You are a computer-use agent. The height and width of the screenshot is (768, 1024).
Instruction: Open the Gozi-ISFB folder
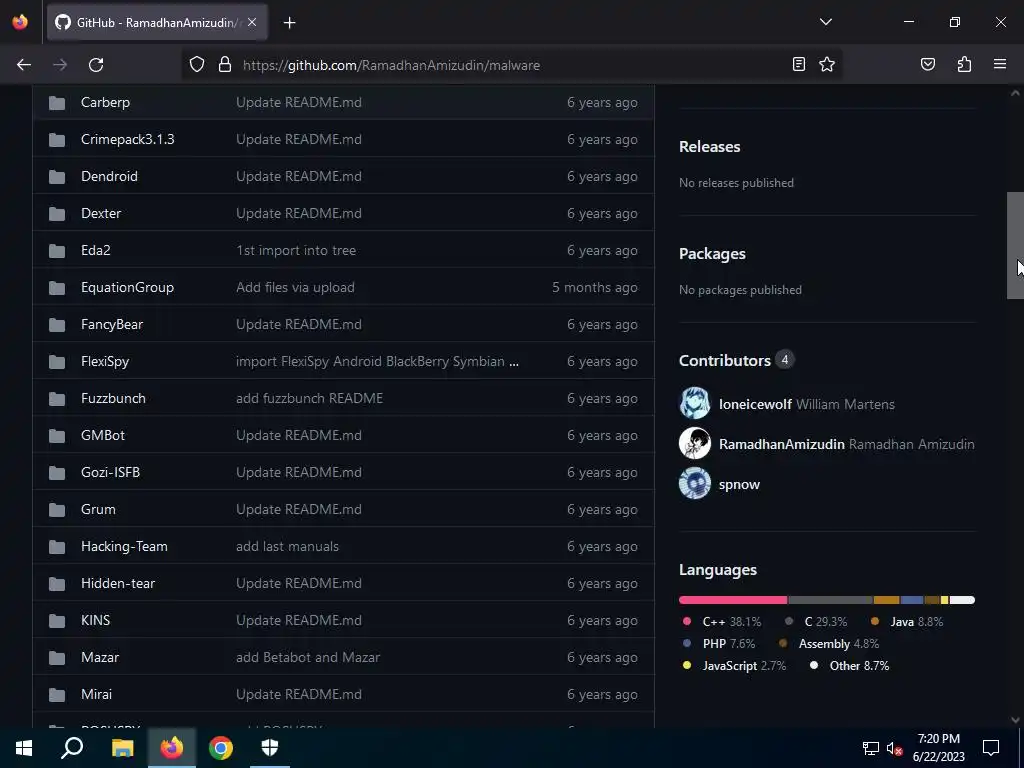point(110,472)
